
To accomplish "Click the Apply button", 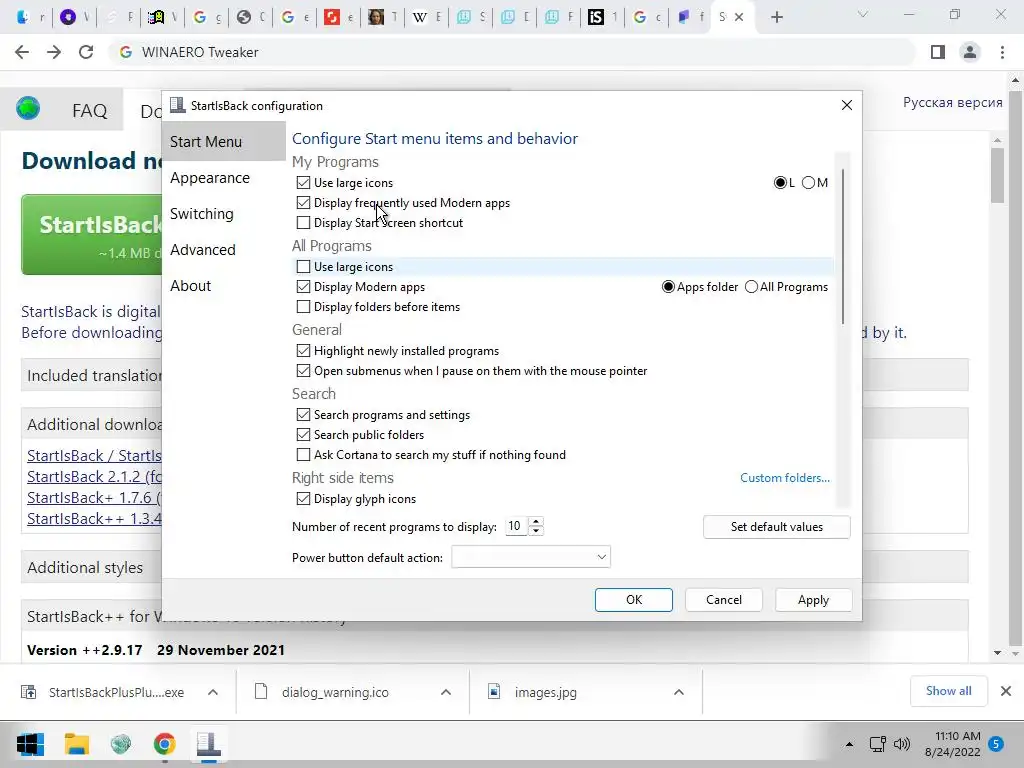I will [813, 600].
